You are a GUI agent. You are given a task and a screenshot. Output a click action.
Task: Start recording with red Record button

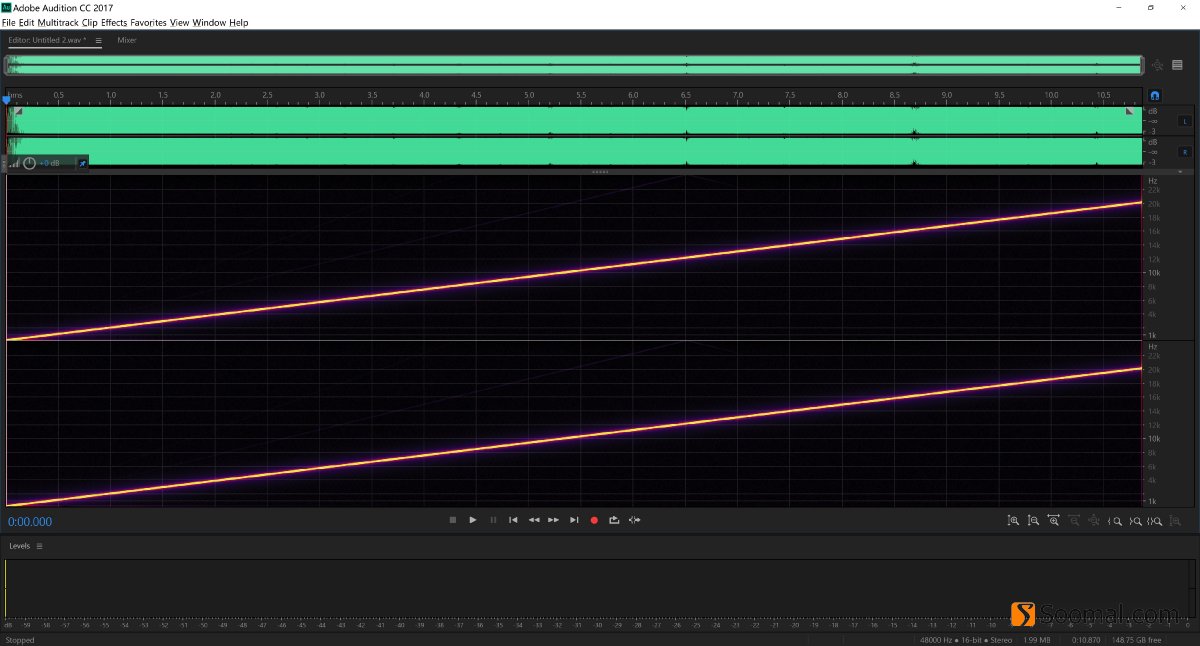click(x=594, y=520)
